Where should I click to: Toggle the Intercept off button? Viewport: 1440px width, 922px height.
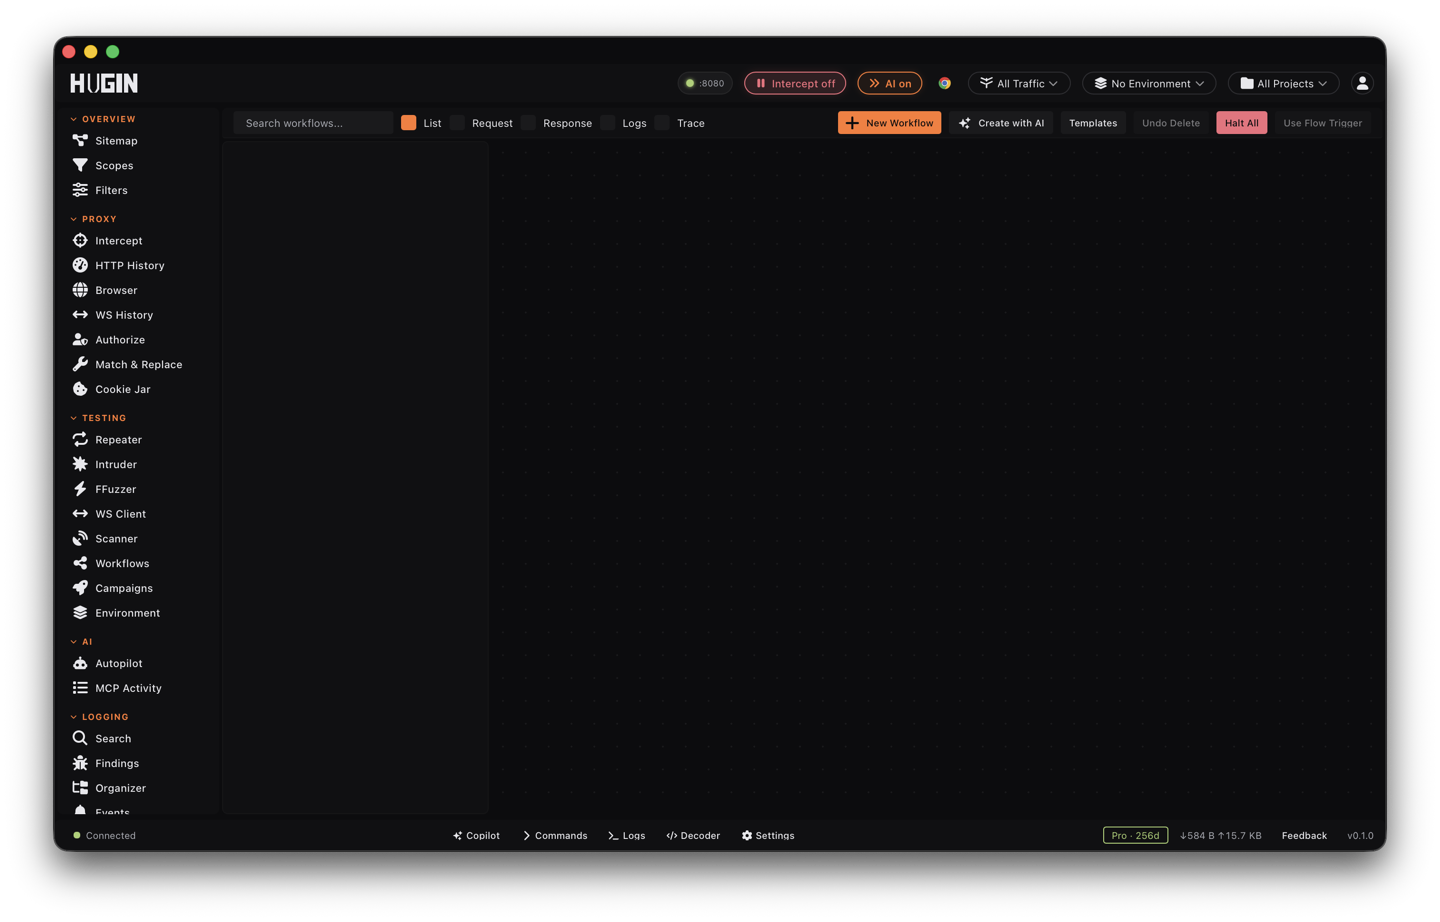click(x=795, y=83)
